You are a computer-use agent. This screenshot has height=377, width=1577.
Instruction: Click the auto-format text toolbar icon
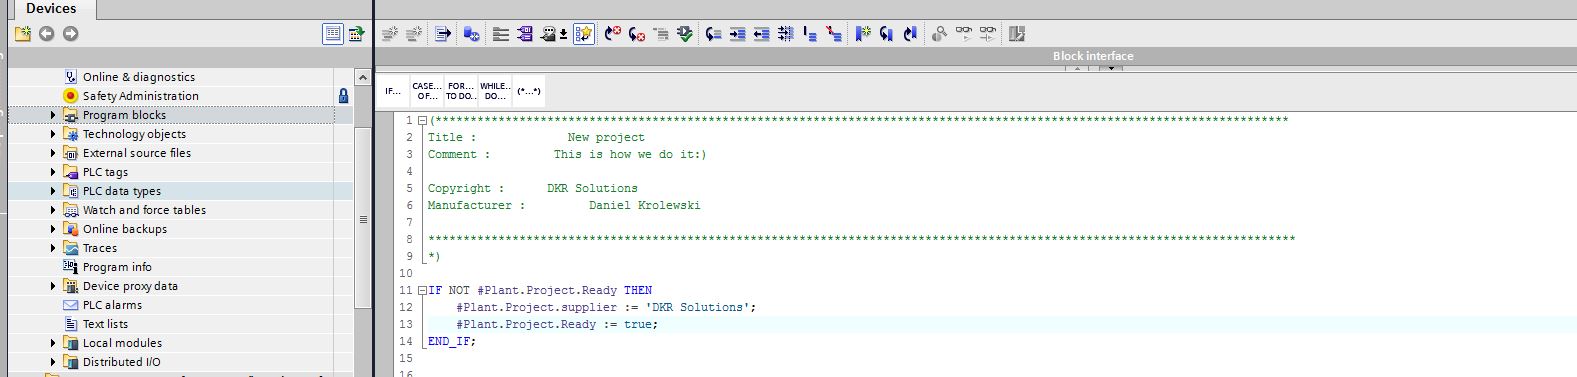coord(786,34)
